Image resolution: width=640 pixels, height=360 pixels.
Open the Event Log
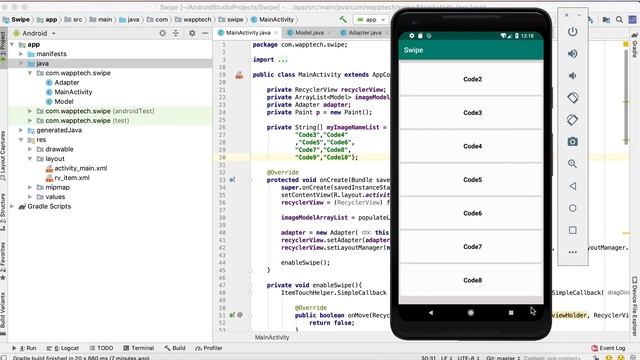tap(608, 348)
